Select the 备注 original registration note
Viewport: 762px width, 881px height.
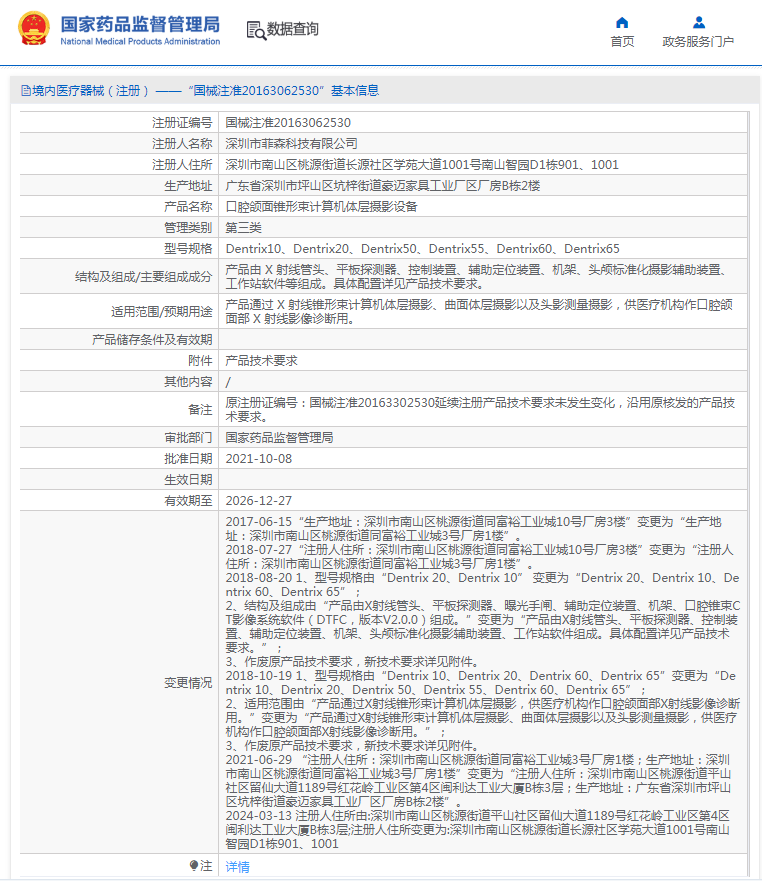pyautogui.click(x=480, y=410)
